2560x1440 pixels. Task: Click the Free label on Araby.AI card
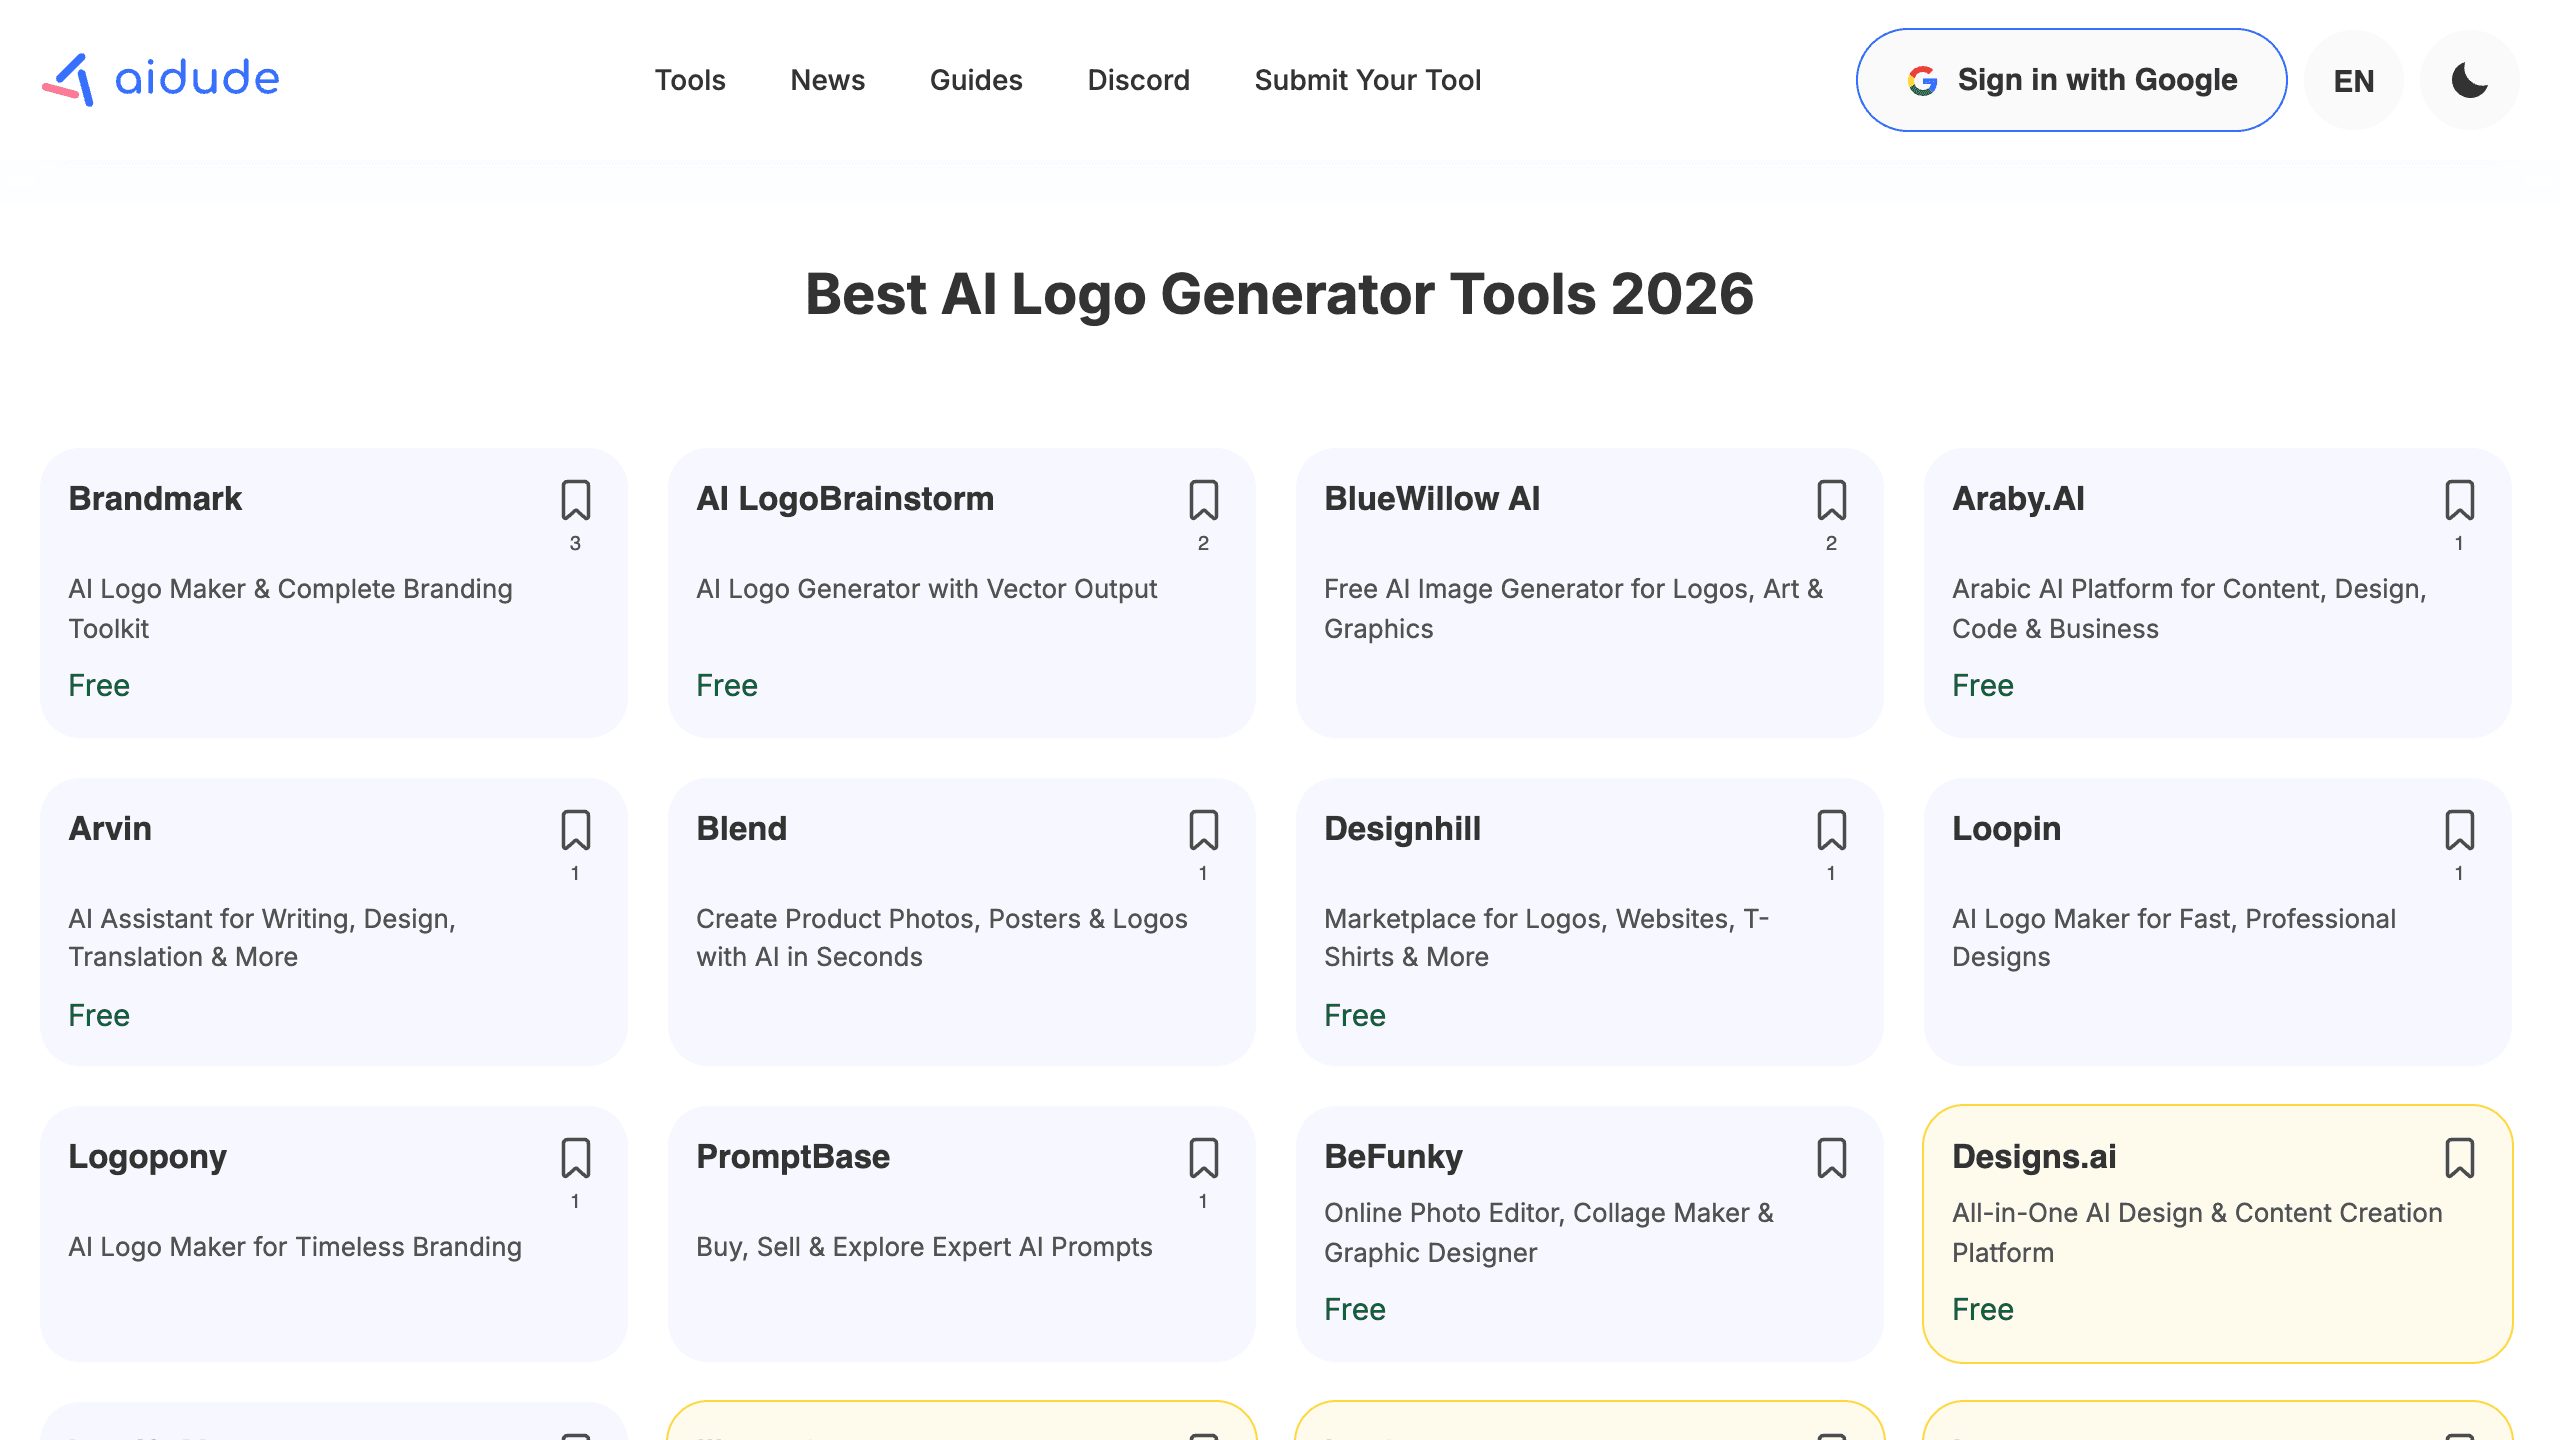pyautogui.click(x=1983, y=686)
